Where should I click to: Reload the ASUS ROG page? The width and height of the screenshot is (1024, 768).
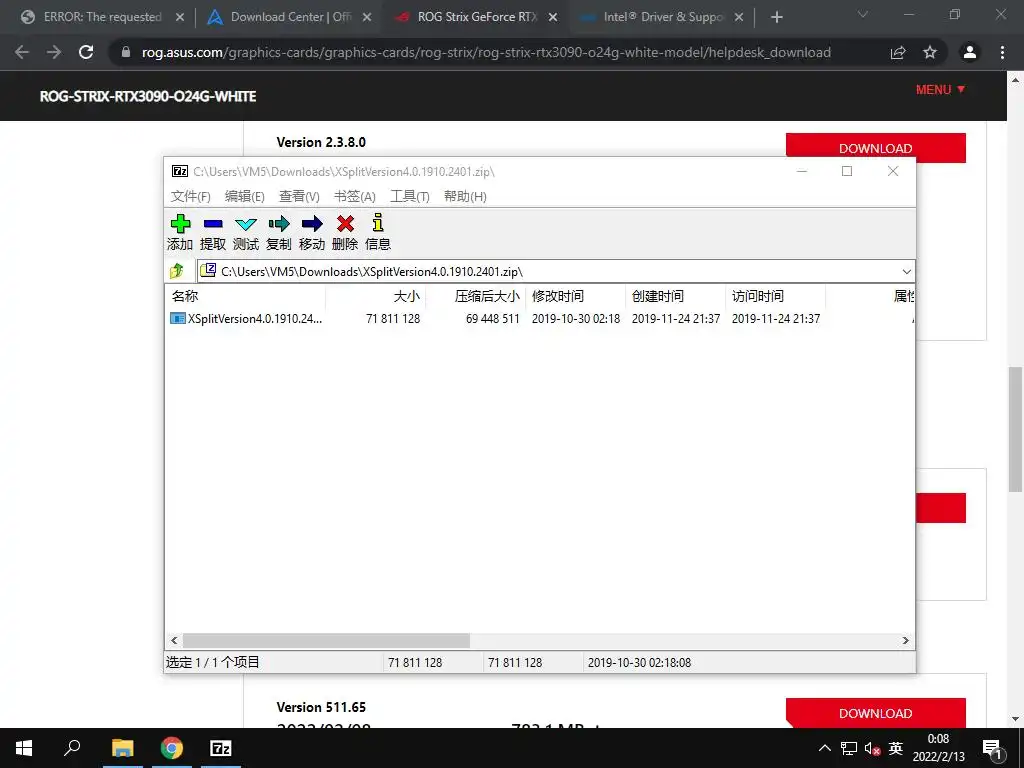click(86, 52)
